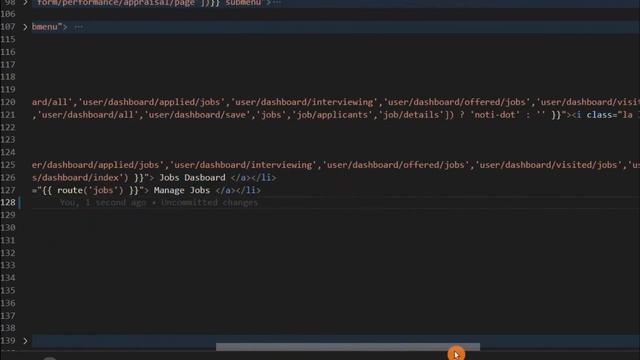
Task: Click the horizontal scrollbar thumb
Action: [x=348, y=347]
